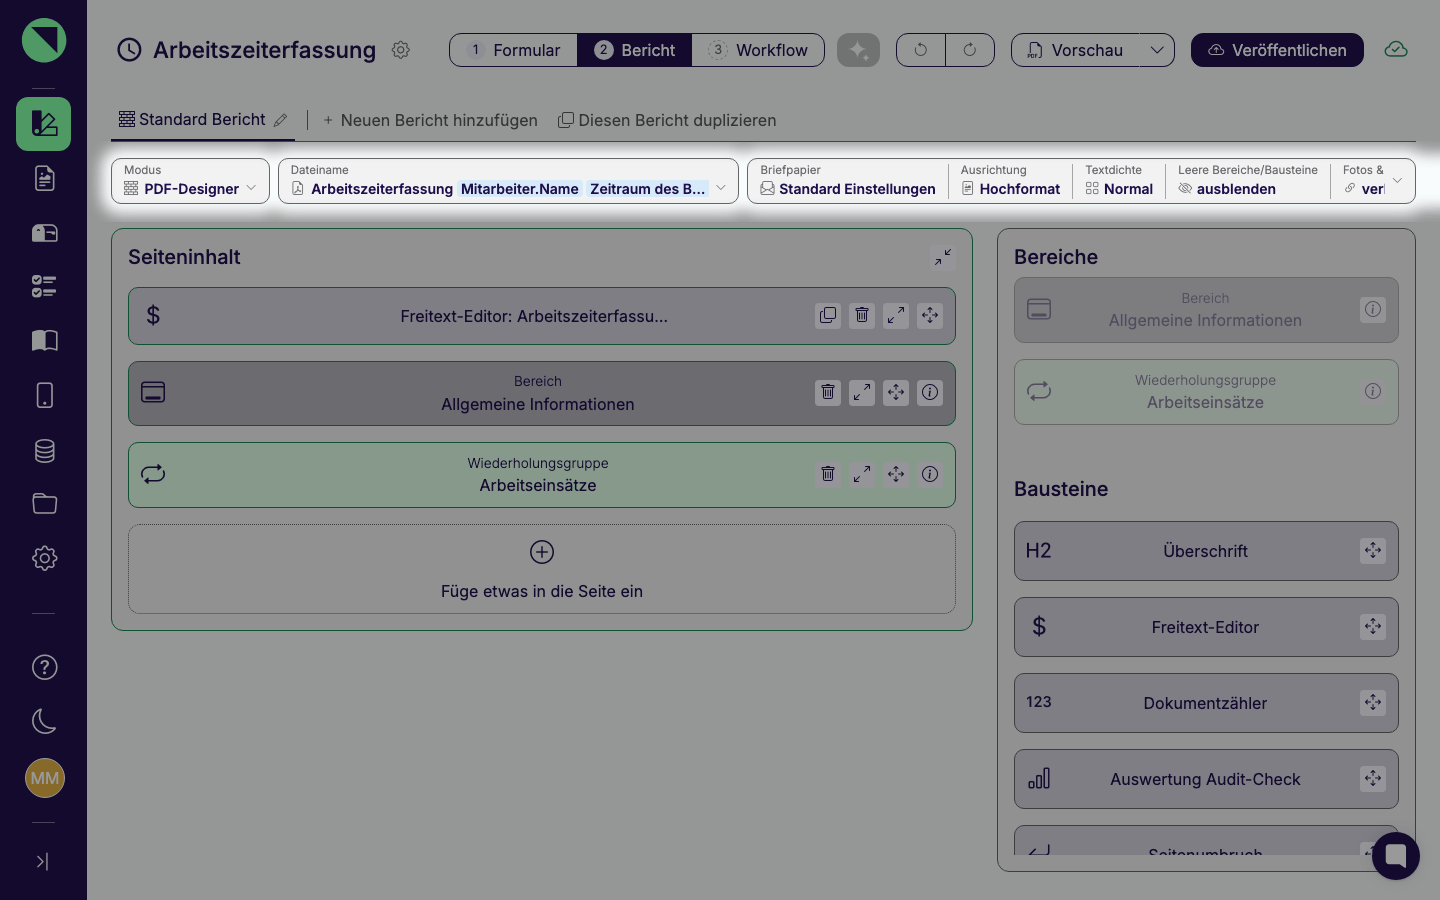The width and height of the screenshot is (1440, 900).
Task: Duplicate the Freitext-Editor block
Action: tap(828, 316)
